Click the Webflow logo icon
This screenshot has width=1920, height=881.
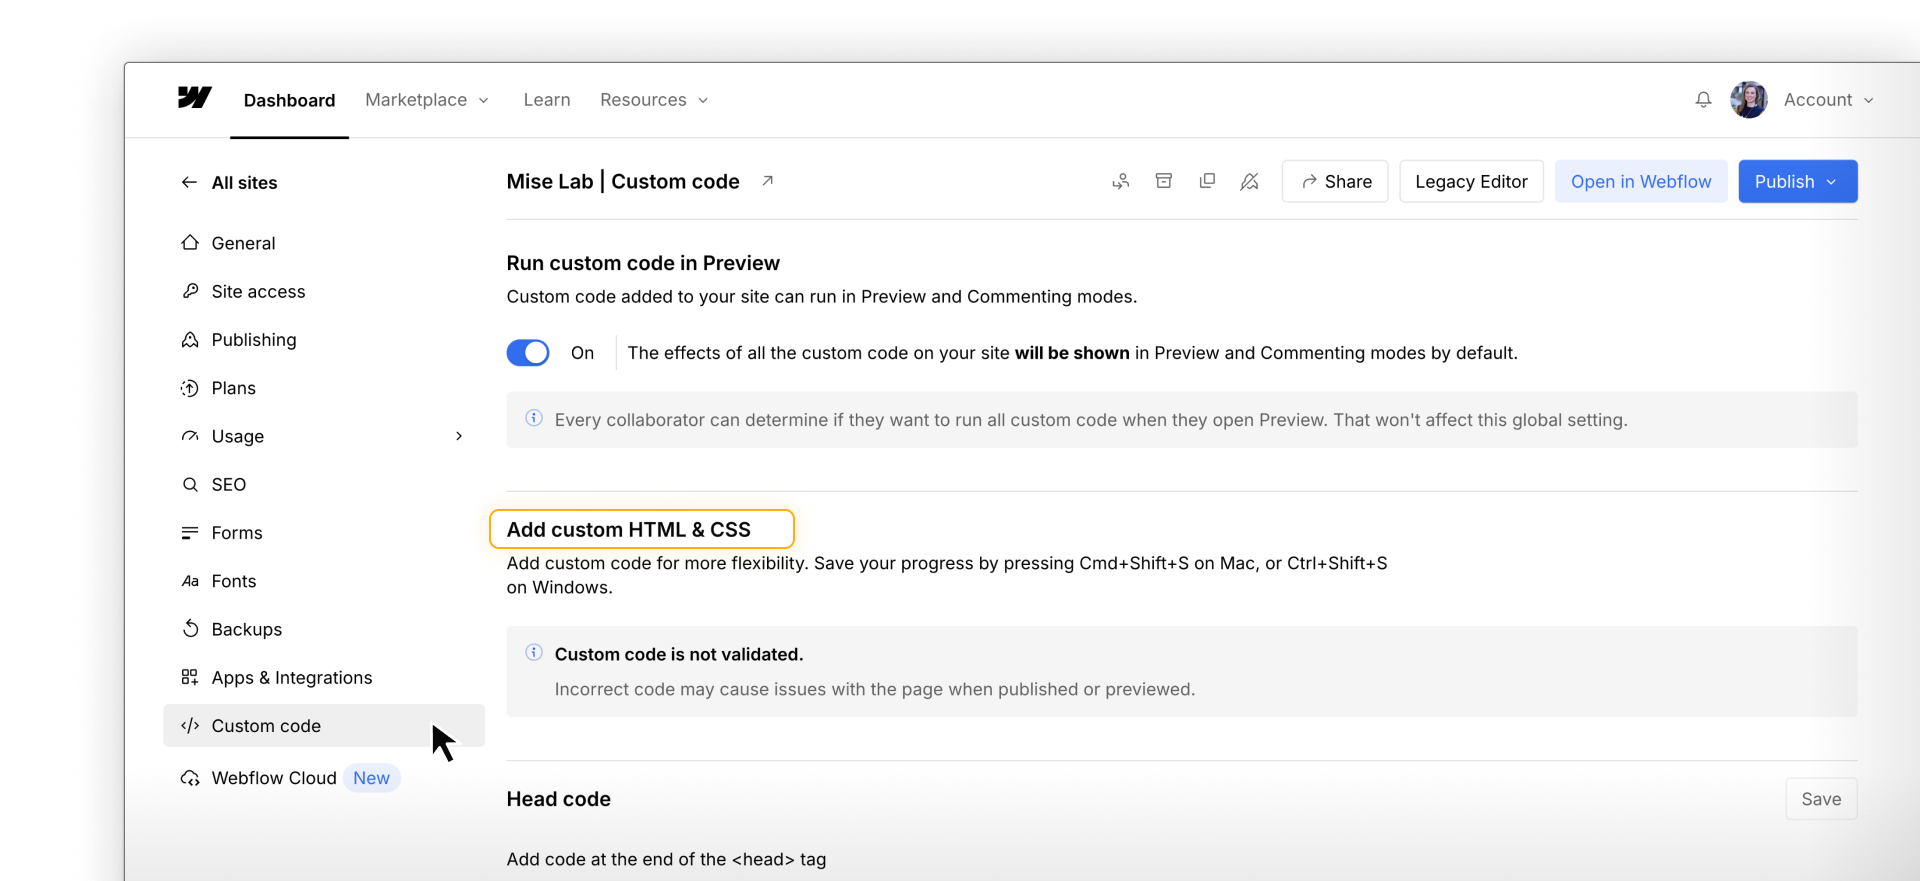195,98
